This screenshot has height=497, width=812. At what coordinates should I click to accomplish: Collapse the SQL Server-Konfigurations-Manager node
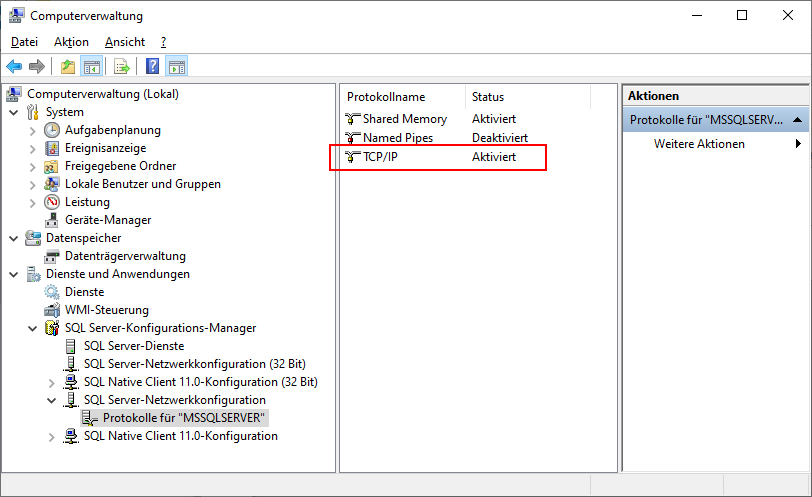(33, 328)
